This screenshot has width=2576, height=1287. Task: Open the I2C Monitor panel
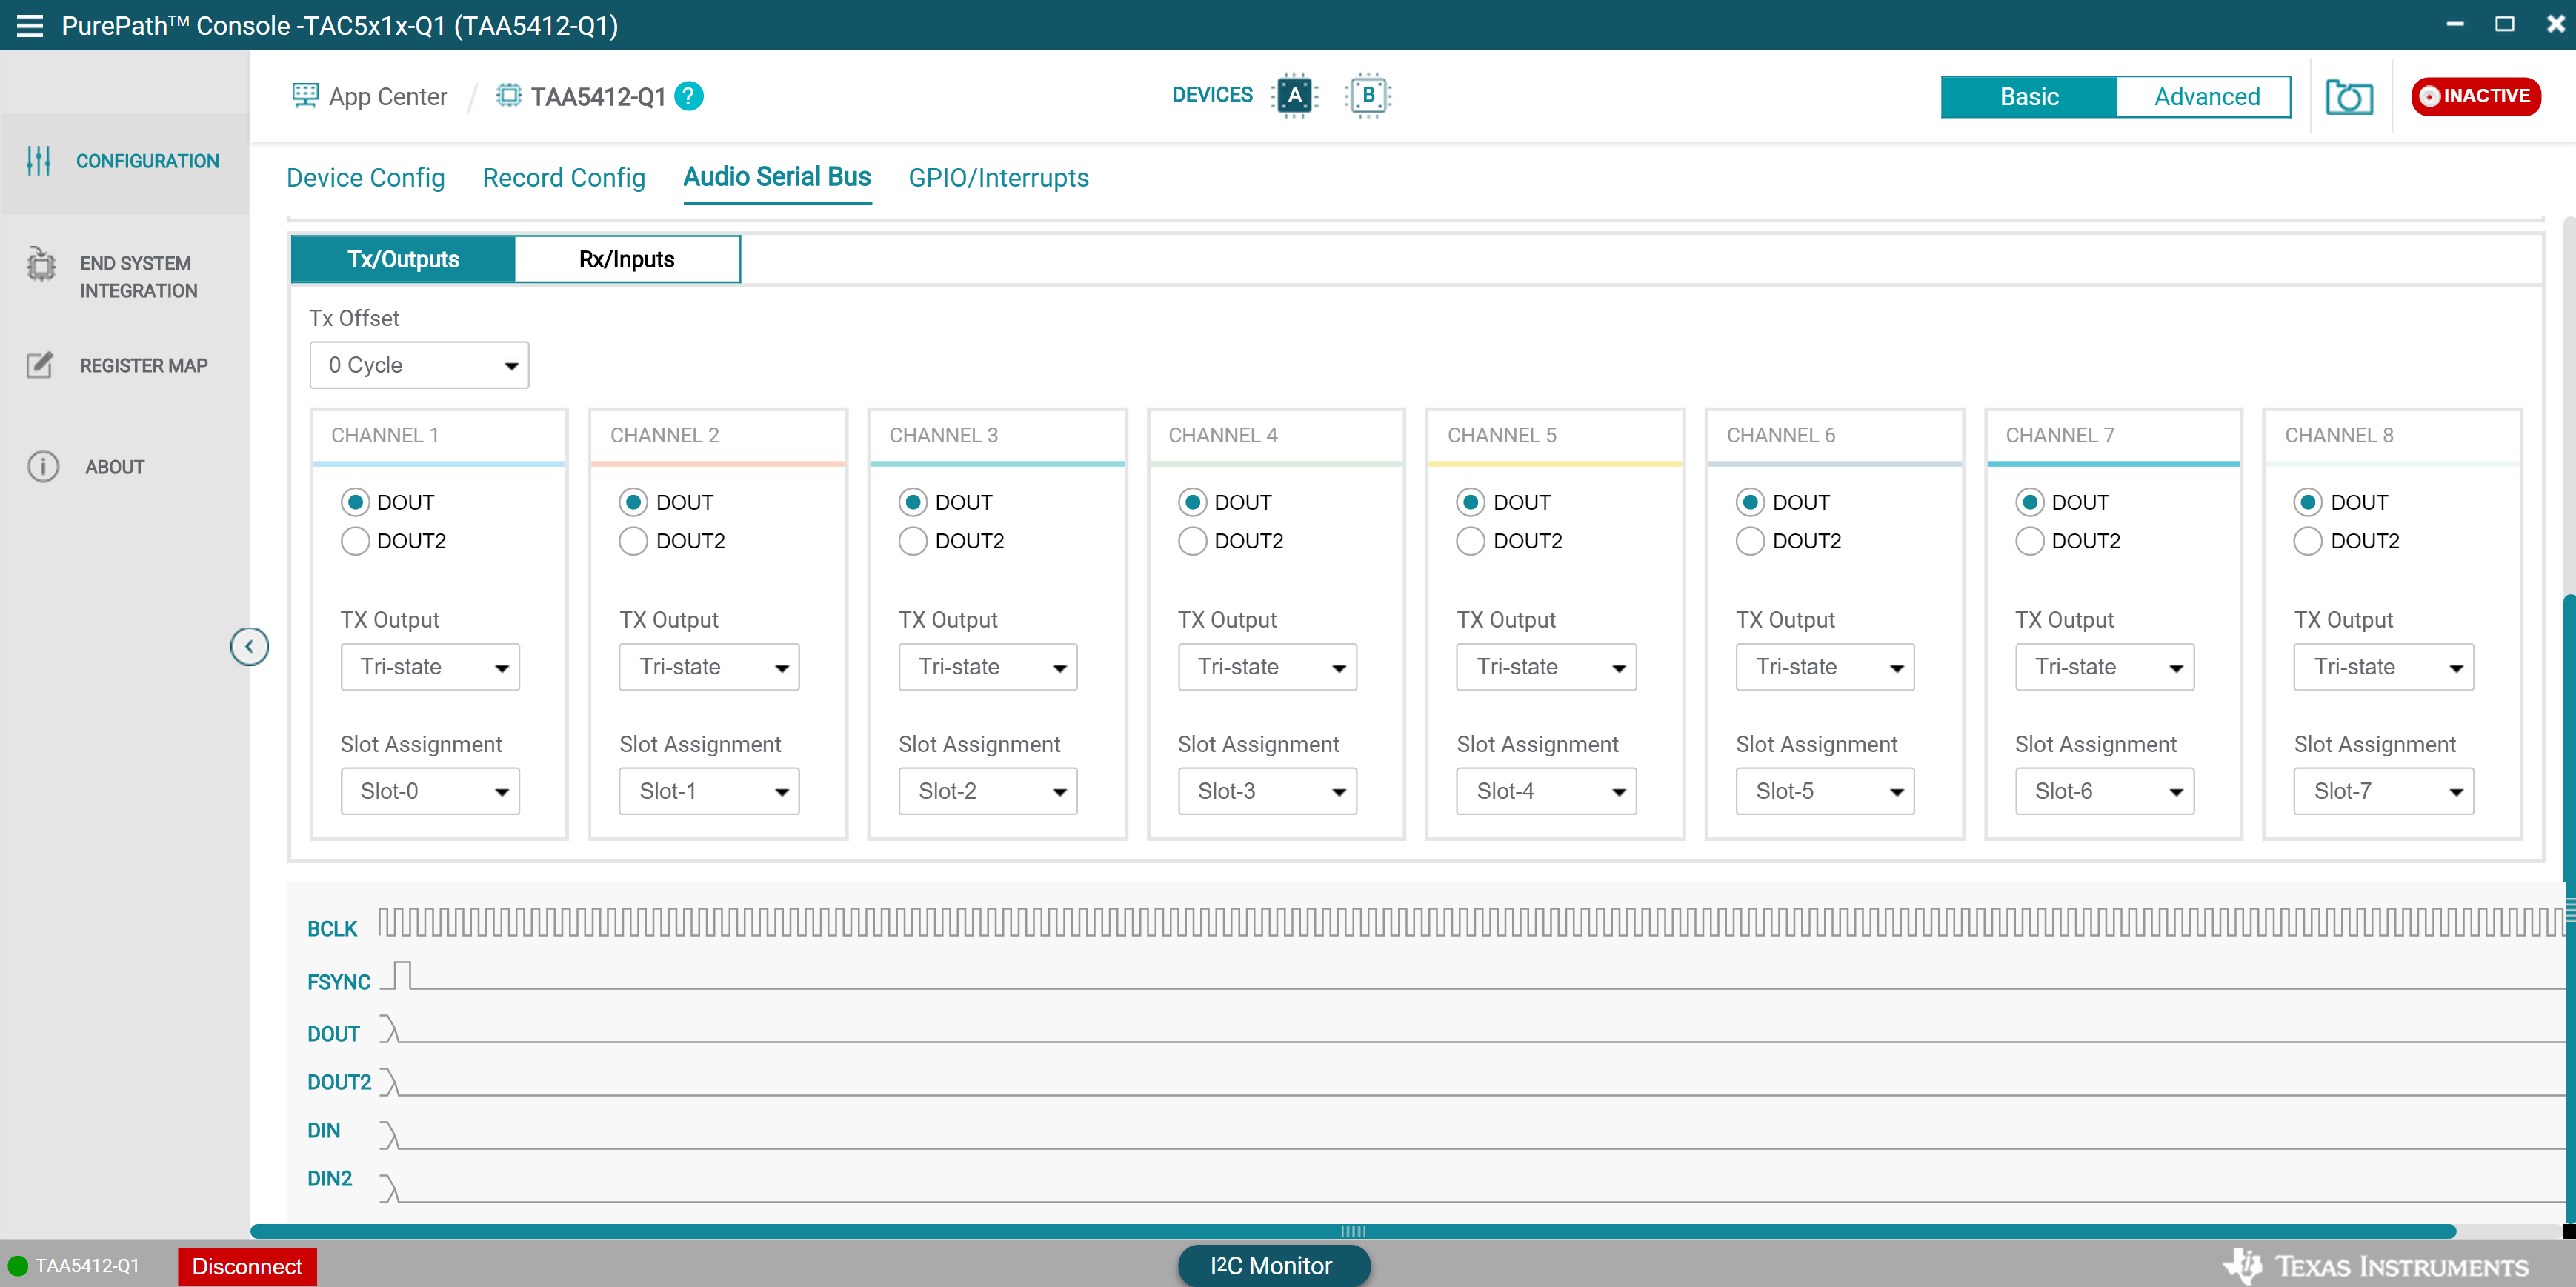pos(1273,1266)
